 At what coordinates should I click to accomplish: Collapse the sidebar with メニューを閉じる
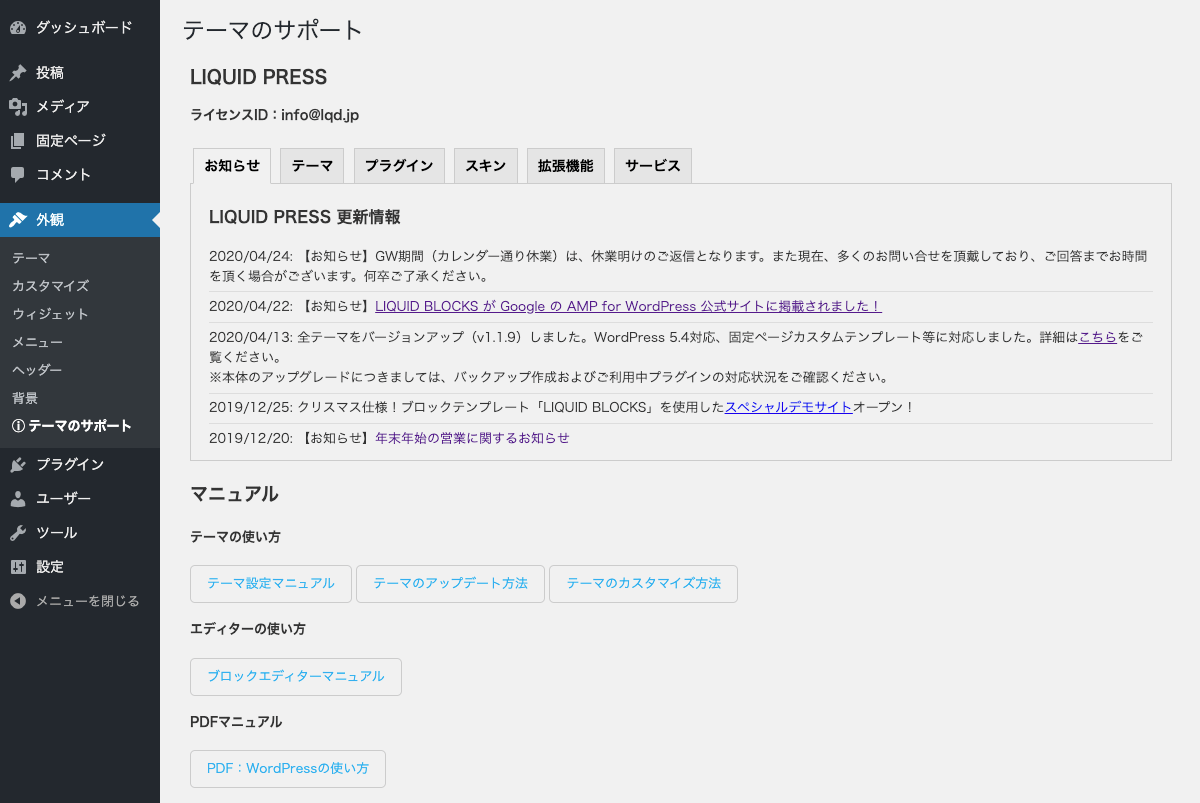click(80, 601)
